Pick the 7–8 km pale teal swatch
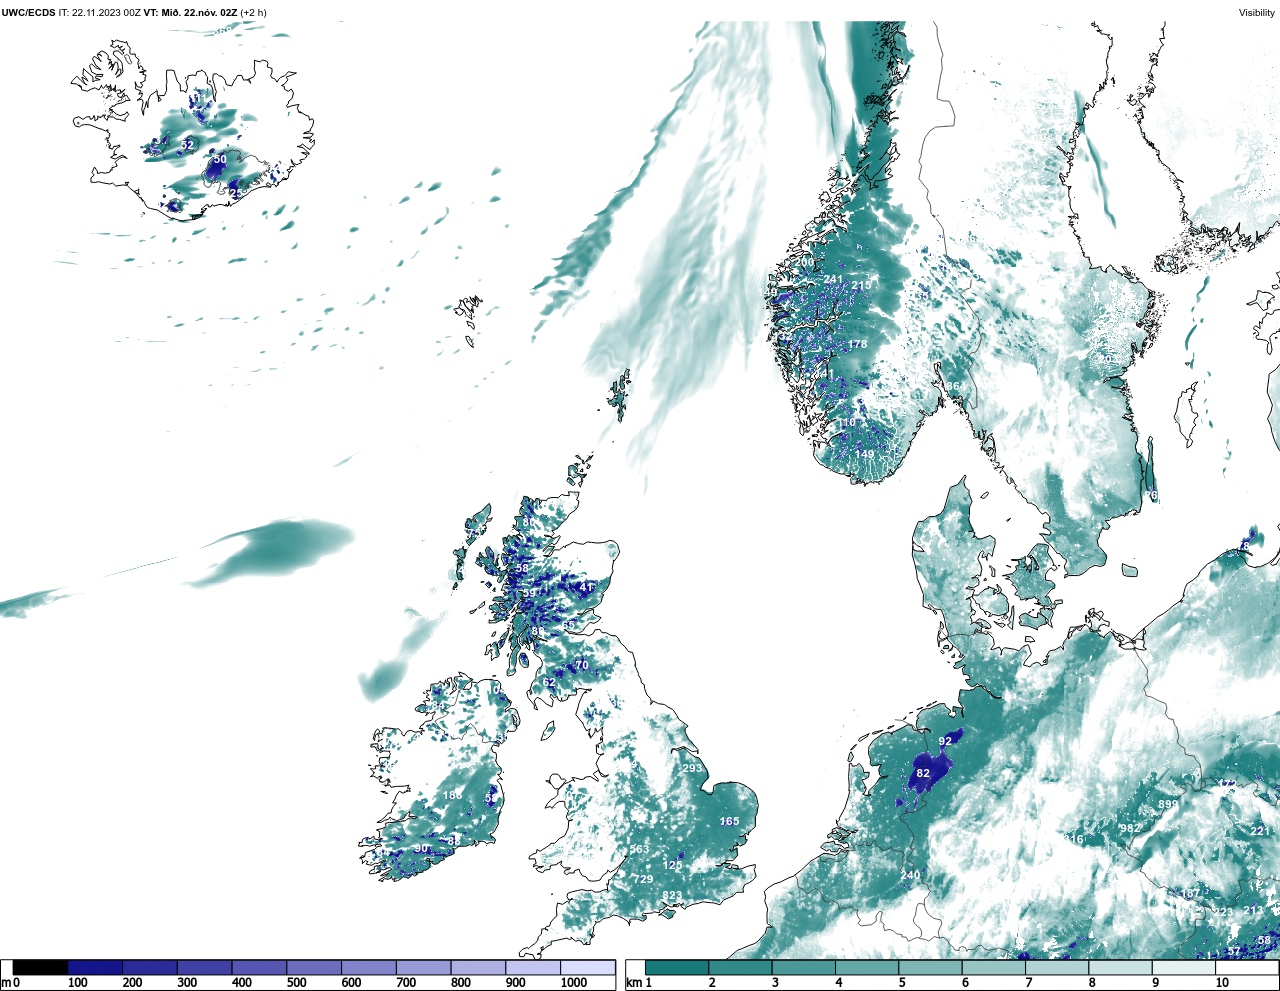The image size is (1280, 991). pos(1058,967)
